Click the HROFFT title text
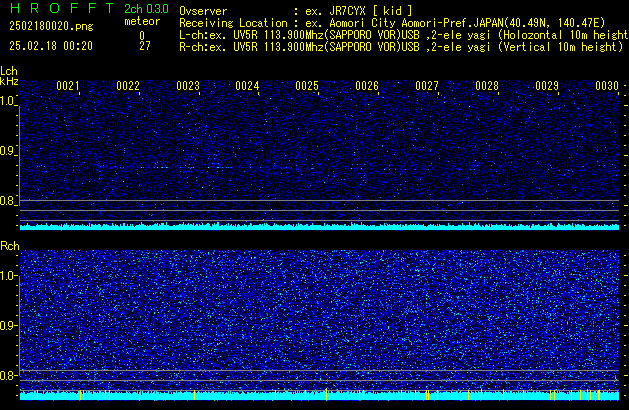Image resolution: width=629 pixels, height=410 pixels. 62,8
